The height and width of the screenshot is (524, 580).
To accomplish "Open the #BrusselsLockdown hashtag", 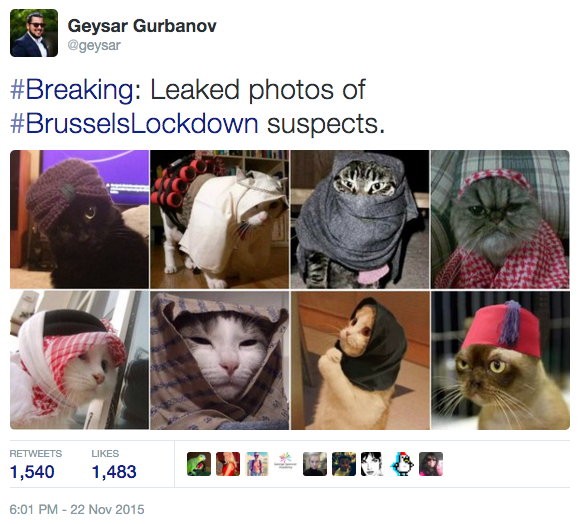I will pyautogui.click(x=134, y=124).
